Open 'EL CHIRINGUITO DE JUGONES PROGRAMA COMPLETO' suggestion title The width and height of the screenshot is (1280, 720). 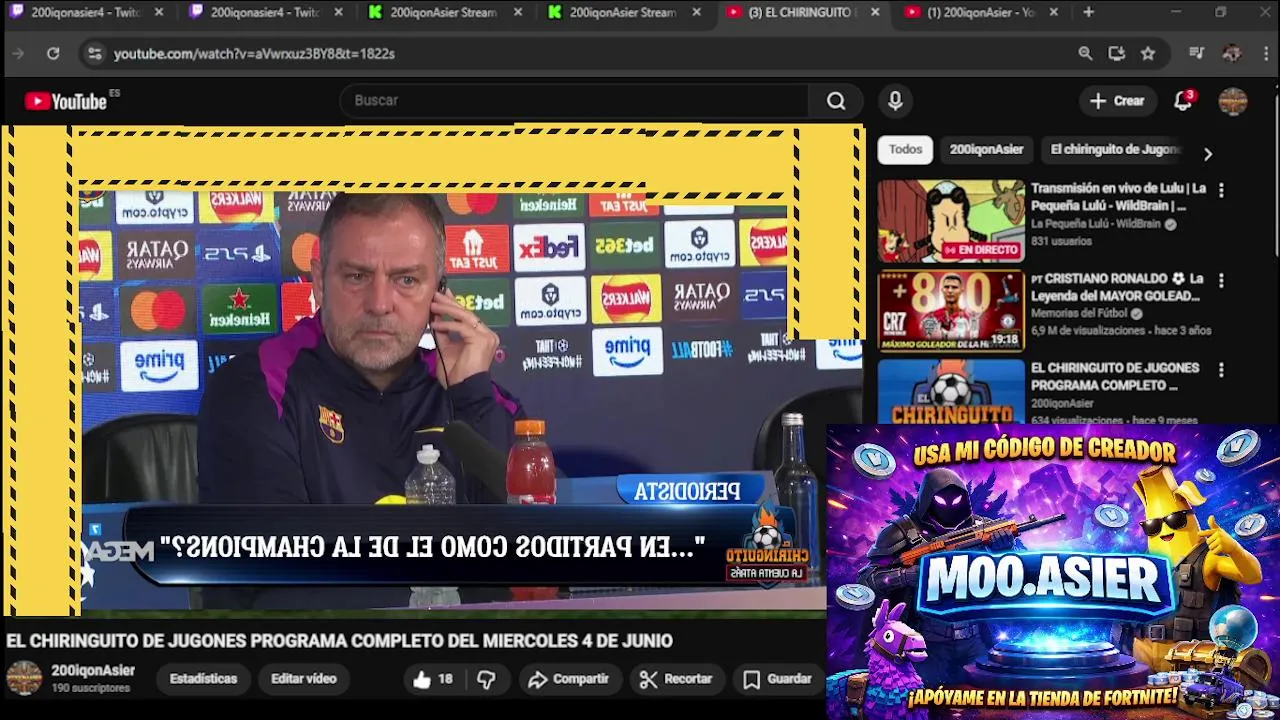(x=1115, y=377)
